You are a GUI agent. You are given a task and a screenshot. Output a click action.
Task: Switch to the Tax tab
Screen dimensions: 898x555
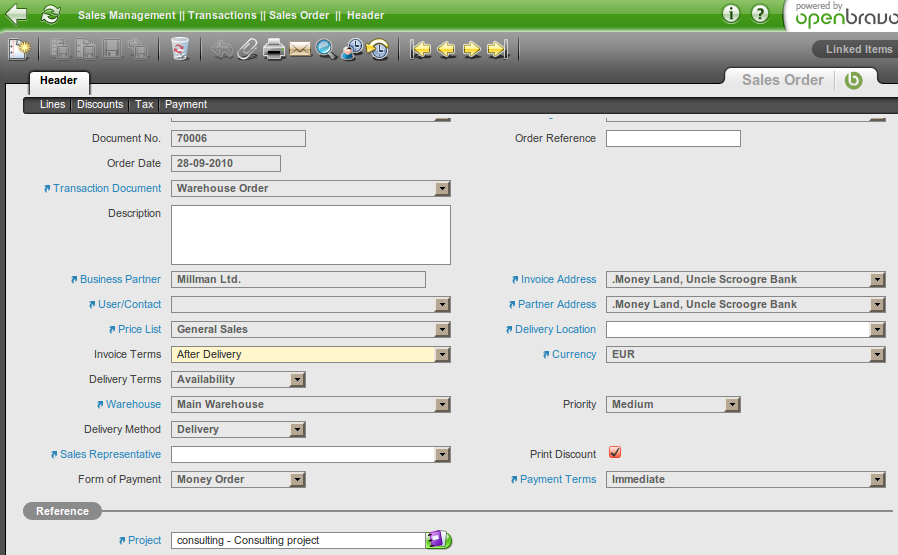144,104
